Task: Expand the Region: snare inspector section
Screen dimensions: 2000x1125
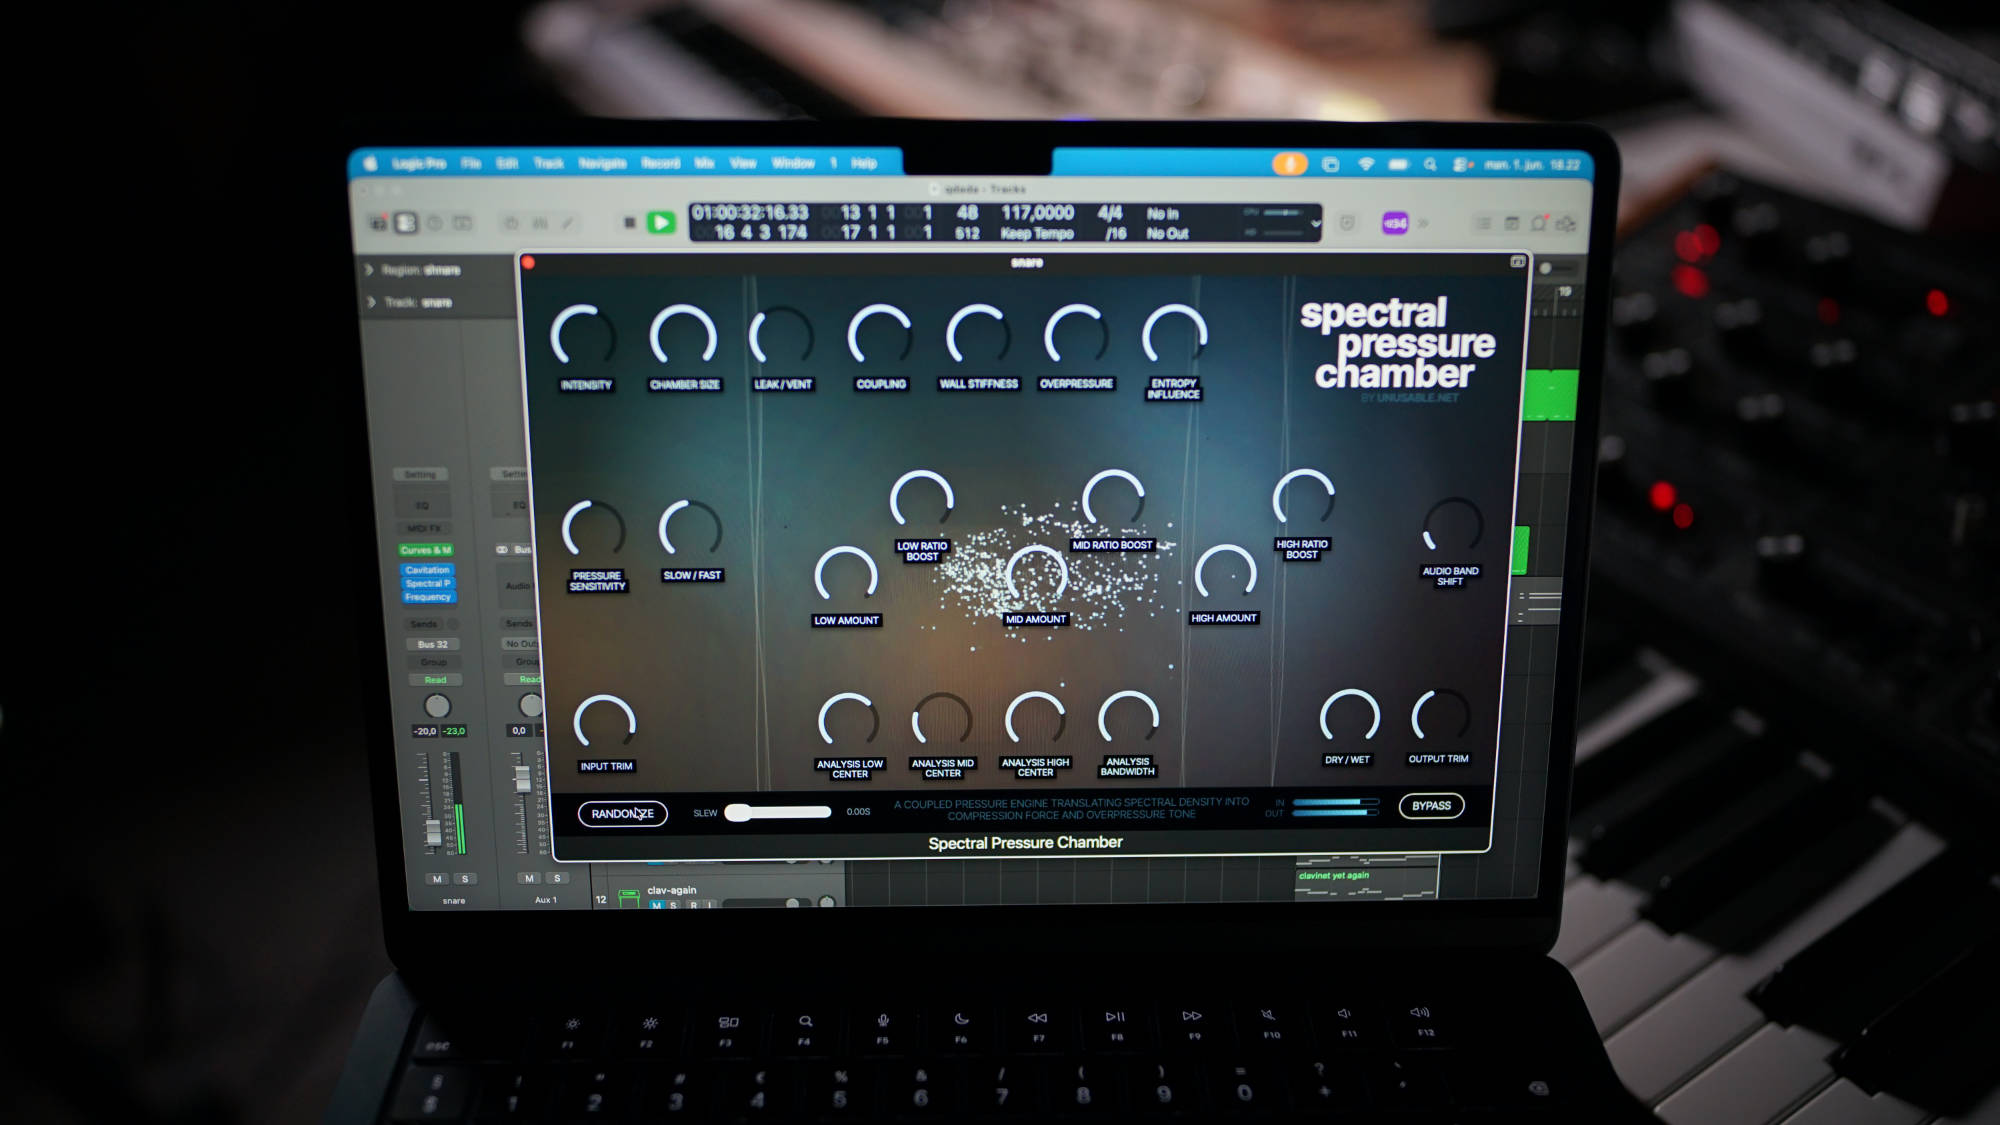Action: [x=369, y=270]
